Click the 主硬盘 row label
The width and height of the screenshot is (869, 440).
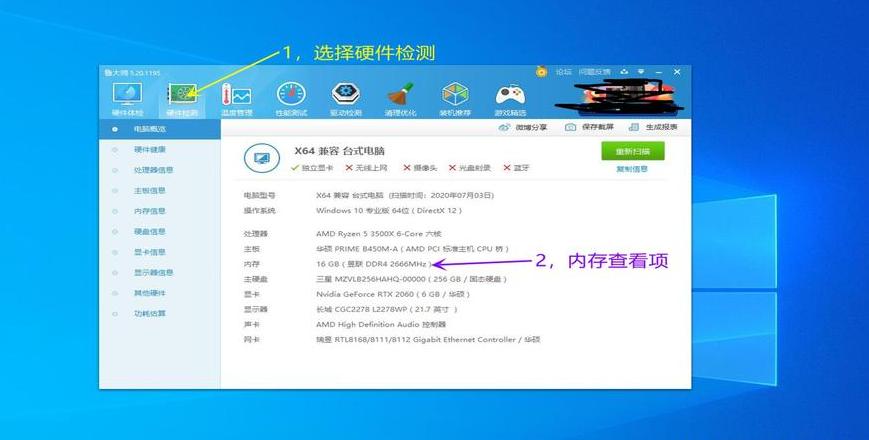[x=255, y=279]
